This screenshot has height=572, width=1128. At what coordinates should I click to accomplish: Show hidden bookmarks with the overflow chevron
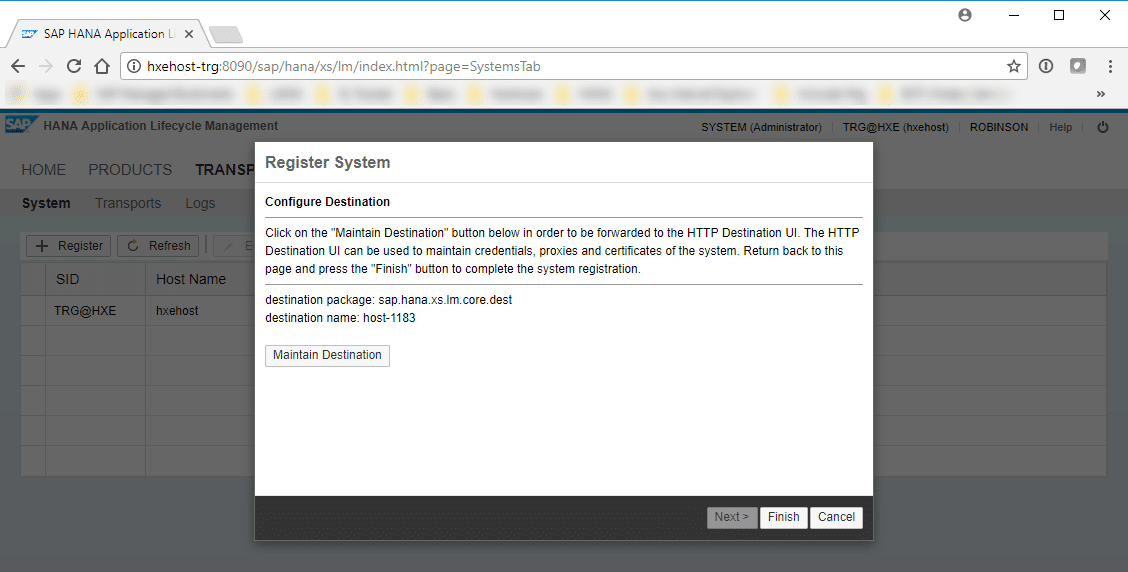tap(1101, 94)
